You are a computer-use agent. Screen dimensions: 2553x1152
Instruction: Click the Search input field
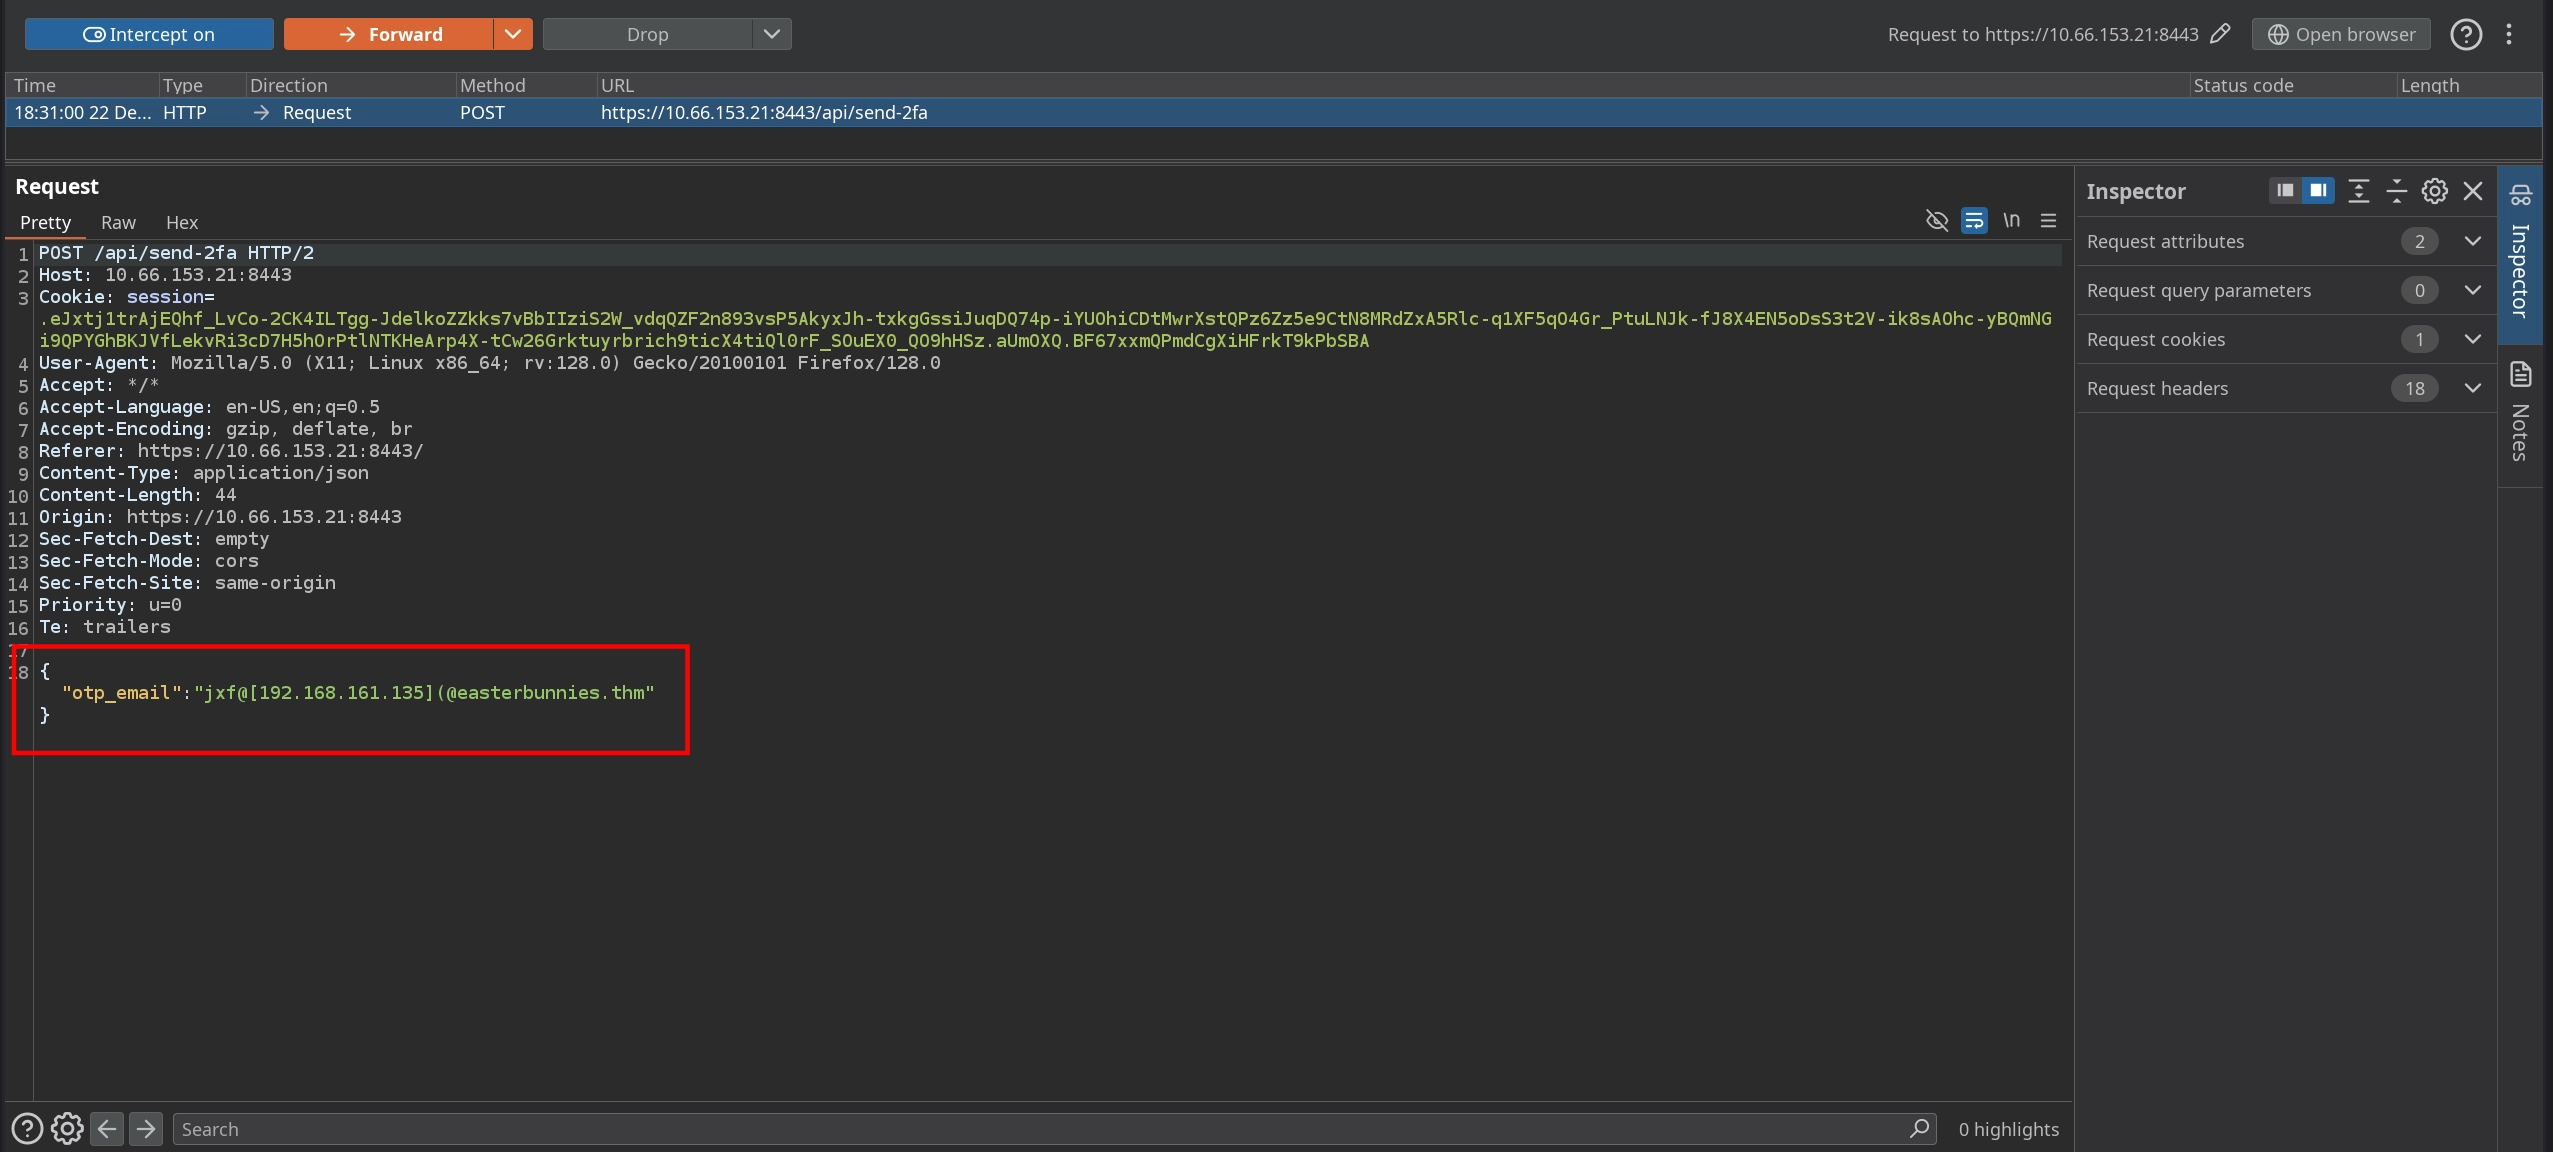[1040, 1128]
